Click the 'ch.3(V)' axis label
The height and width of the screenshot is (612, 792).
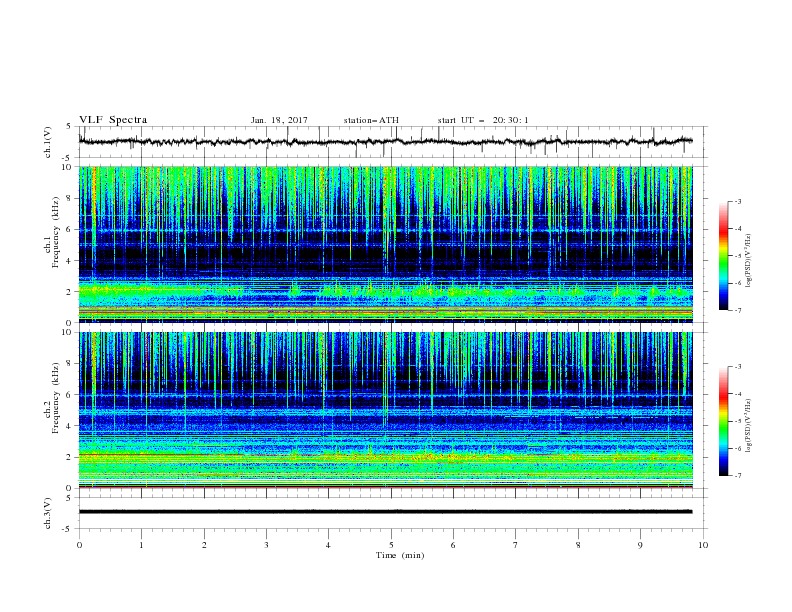(48, 513)
